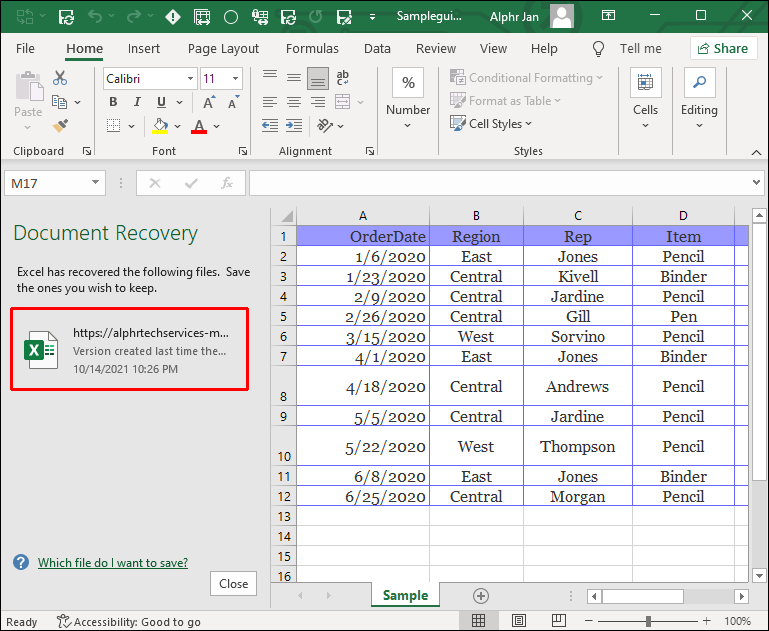Click the yellow fill color swatch

point(160,126)
